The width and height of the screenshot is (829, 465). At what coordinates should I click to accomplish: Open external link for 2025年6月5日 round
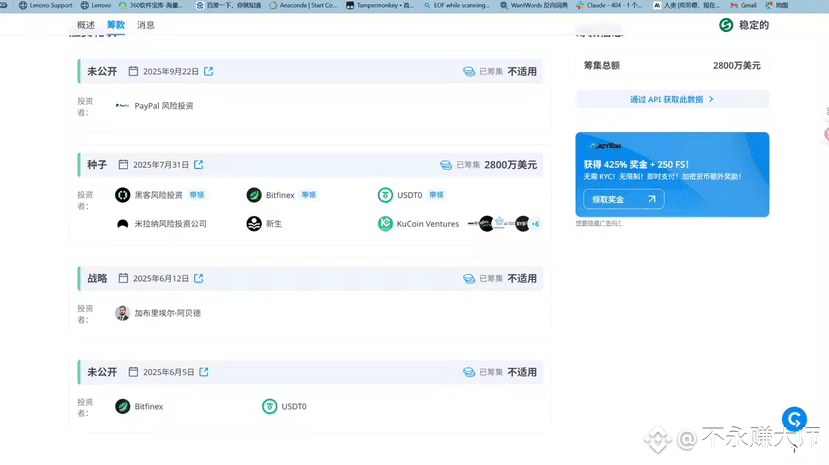[x=204, y=372]
